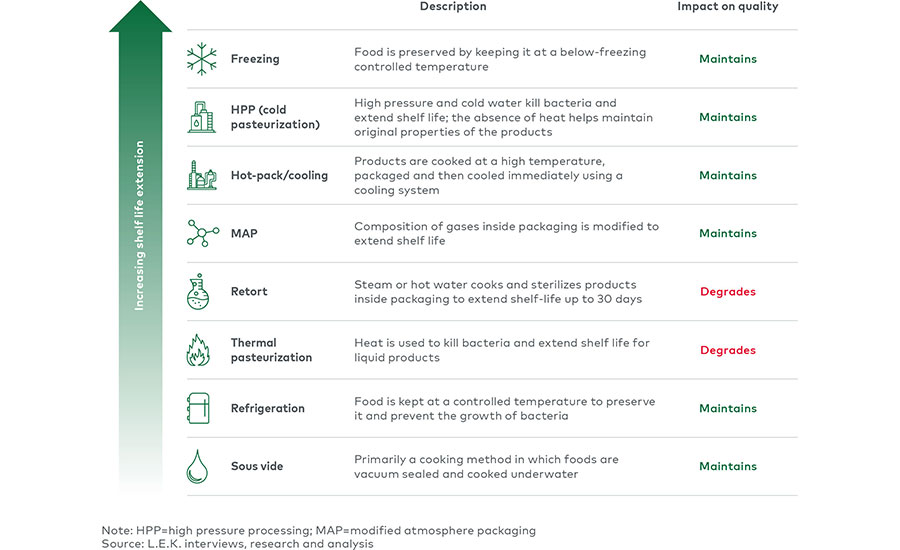Click the Thermal pasteurization flame icon
The height and width of the screenshot is (550, 900).
(x=198, y=350)
